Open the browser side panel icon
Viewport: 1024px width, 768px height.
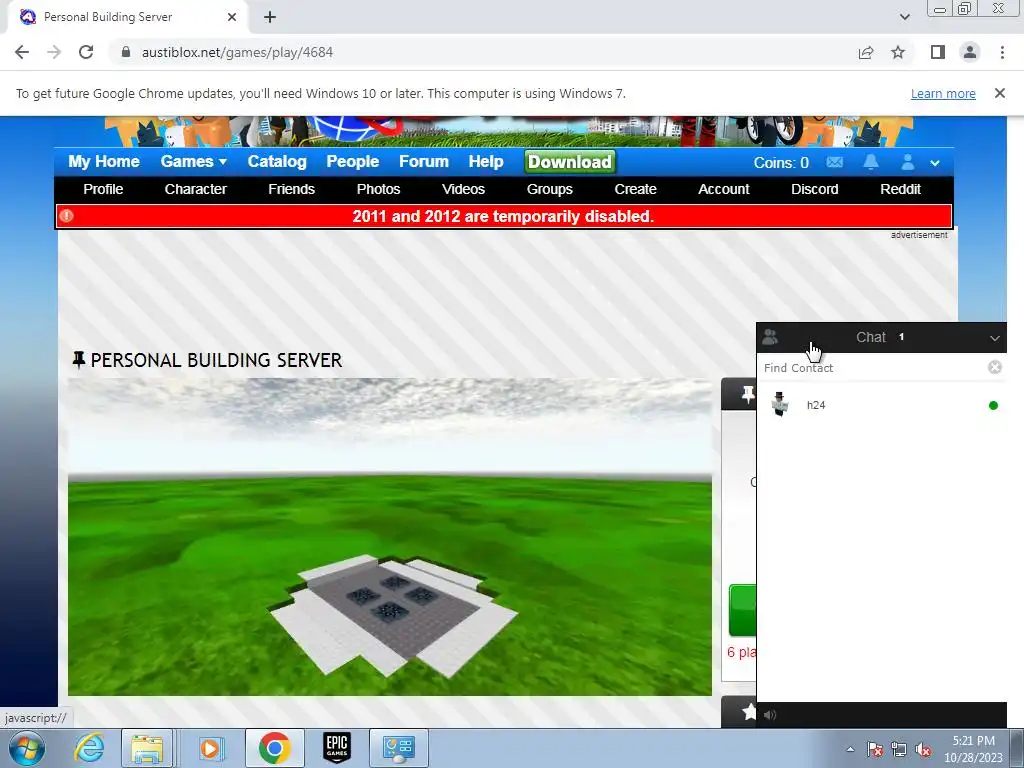click(x=938, y=52)
